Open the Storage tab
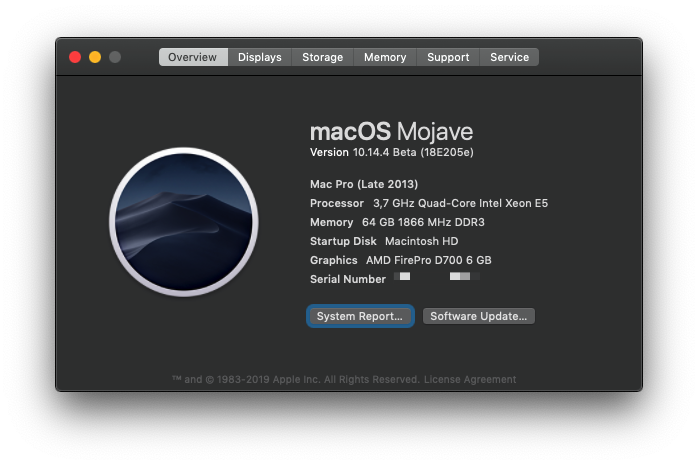The width and height of the screenshot is (698, 465). click(x=322, y=57)
